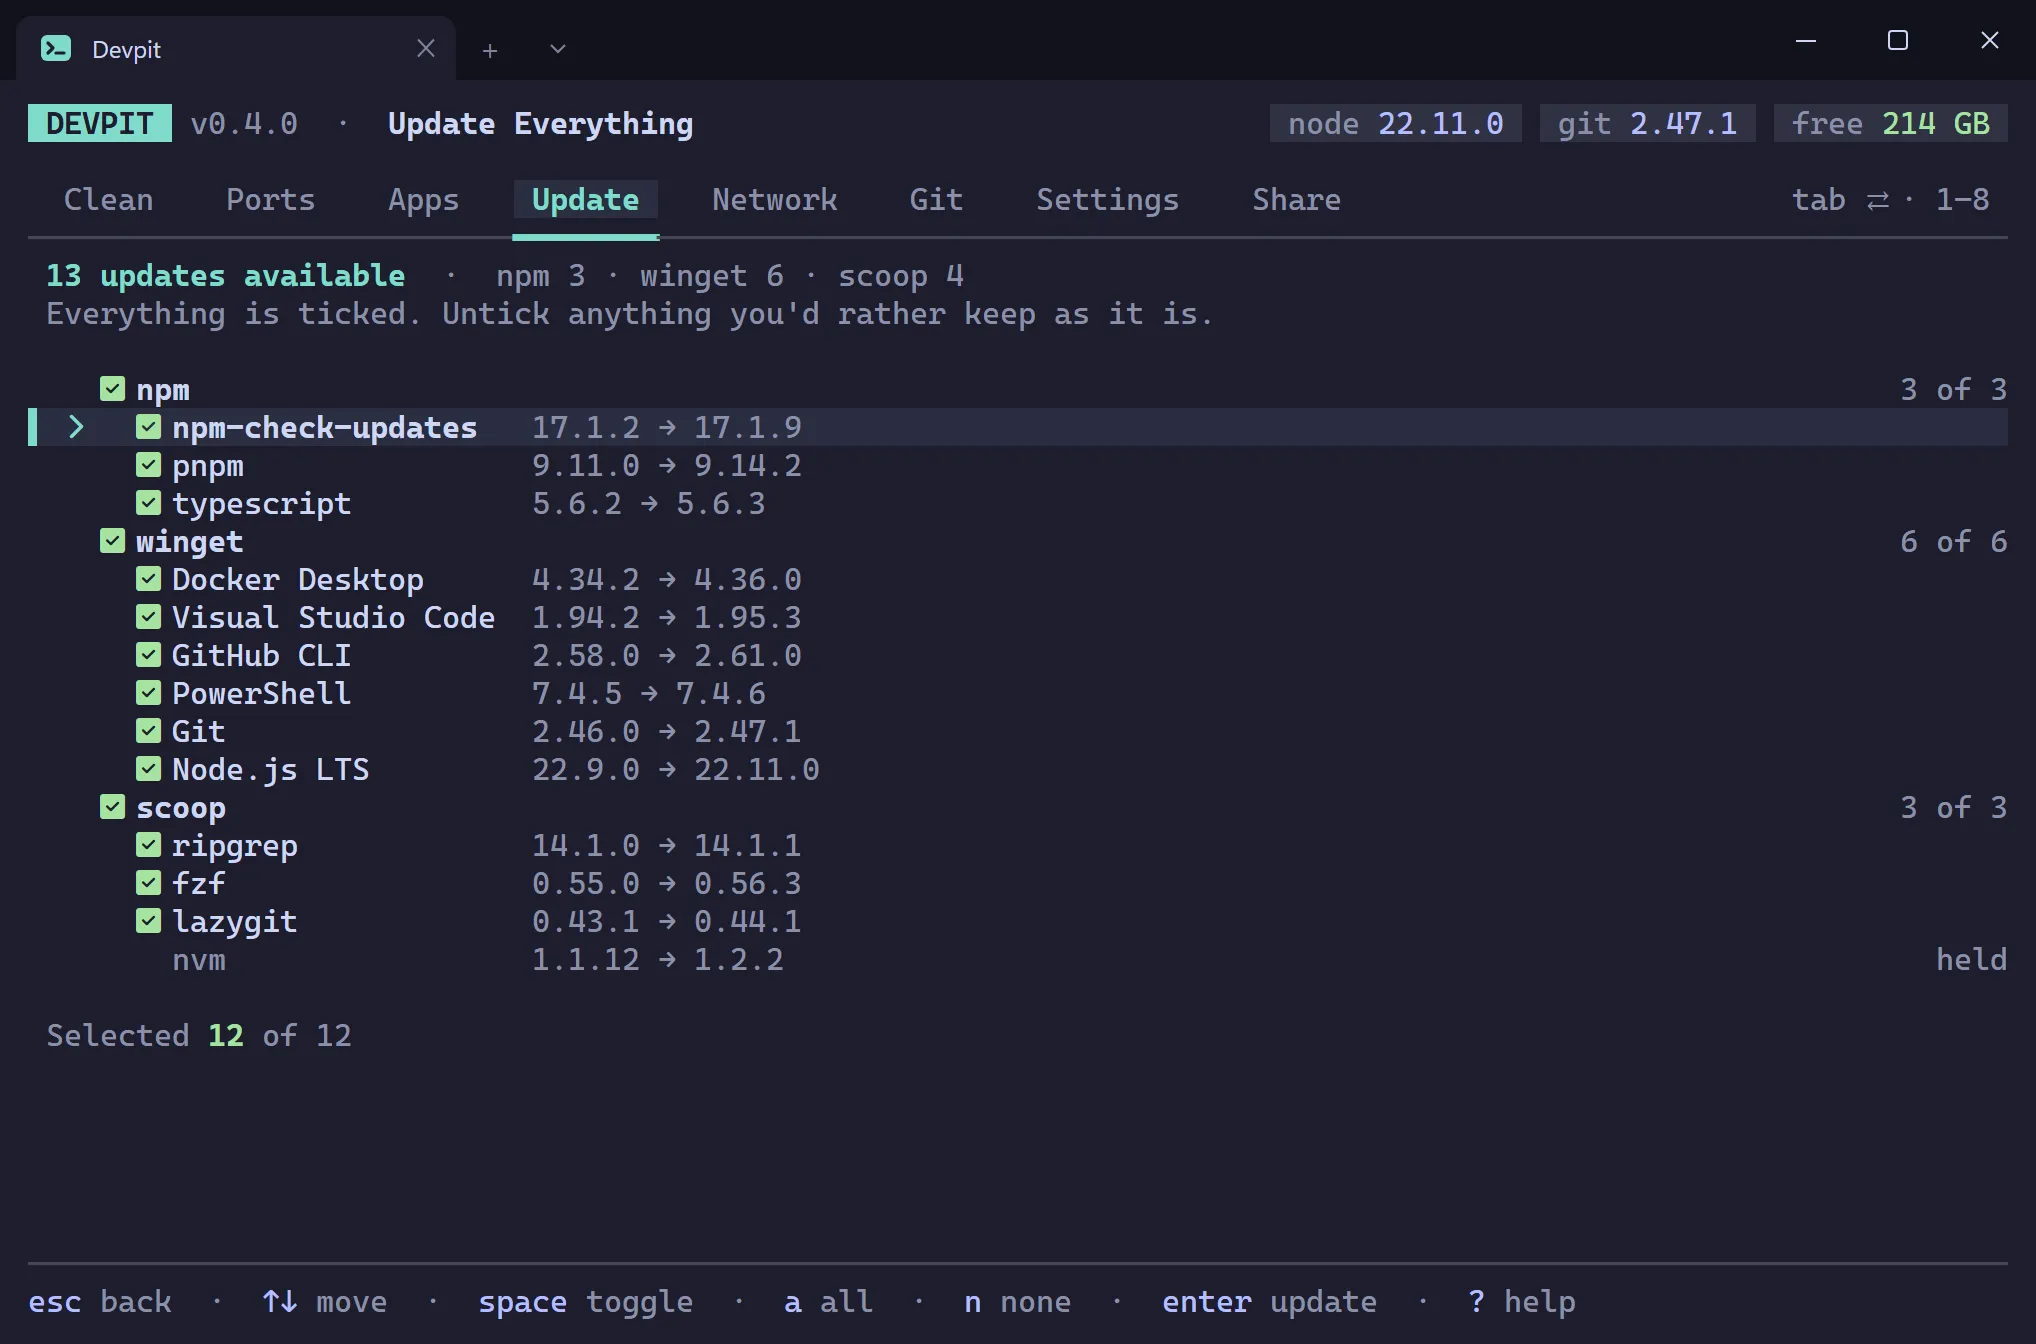Open the Settings tab
Screen dimensions: 2036x1344
tap(1107, 199)
